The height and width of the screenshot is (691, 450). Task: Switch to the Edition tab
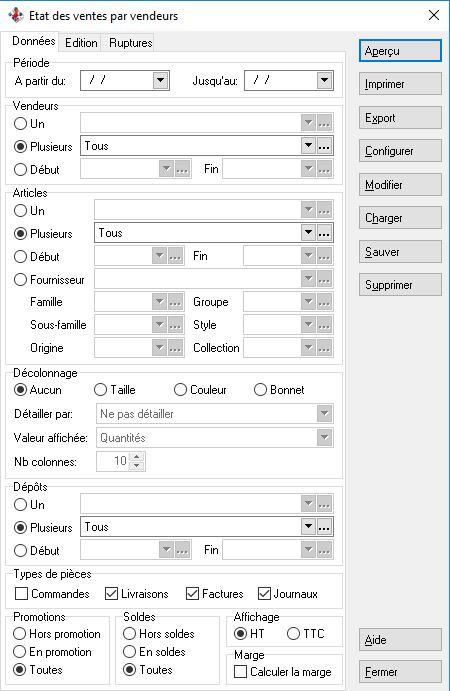(x=81, y=43)
